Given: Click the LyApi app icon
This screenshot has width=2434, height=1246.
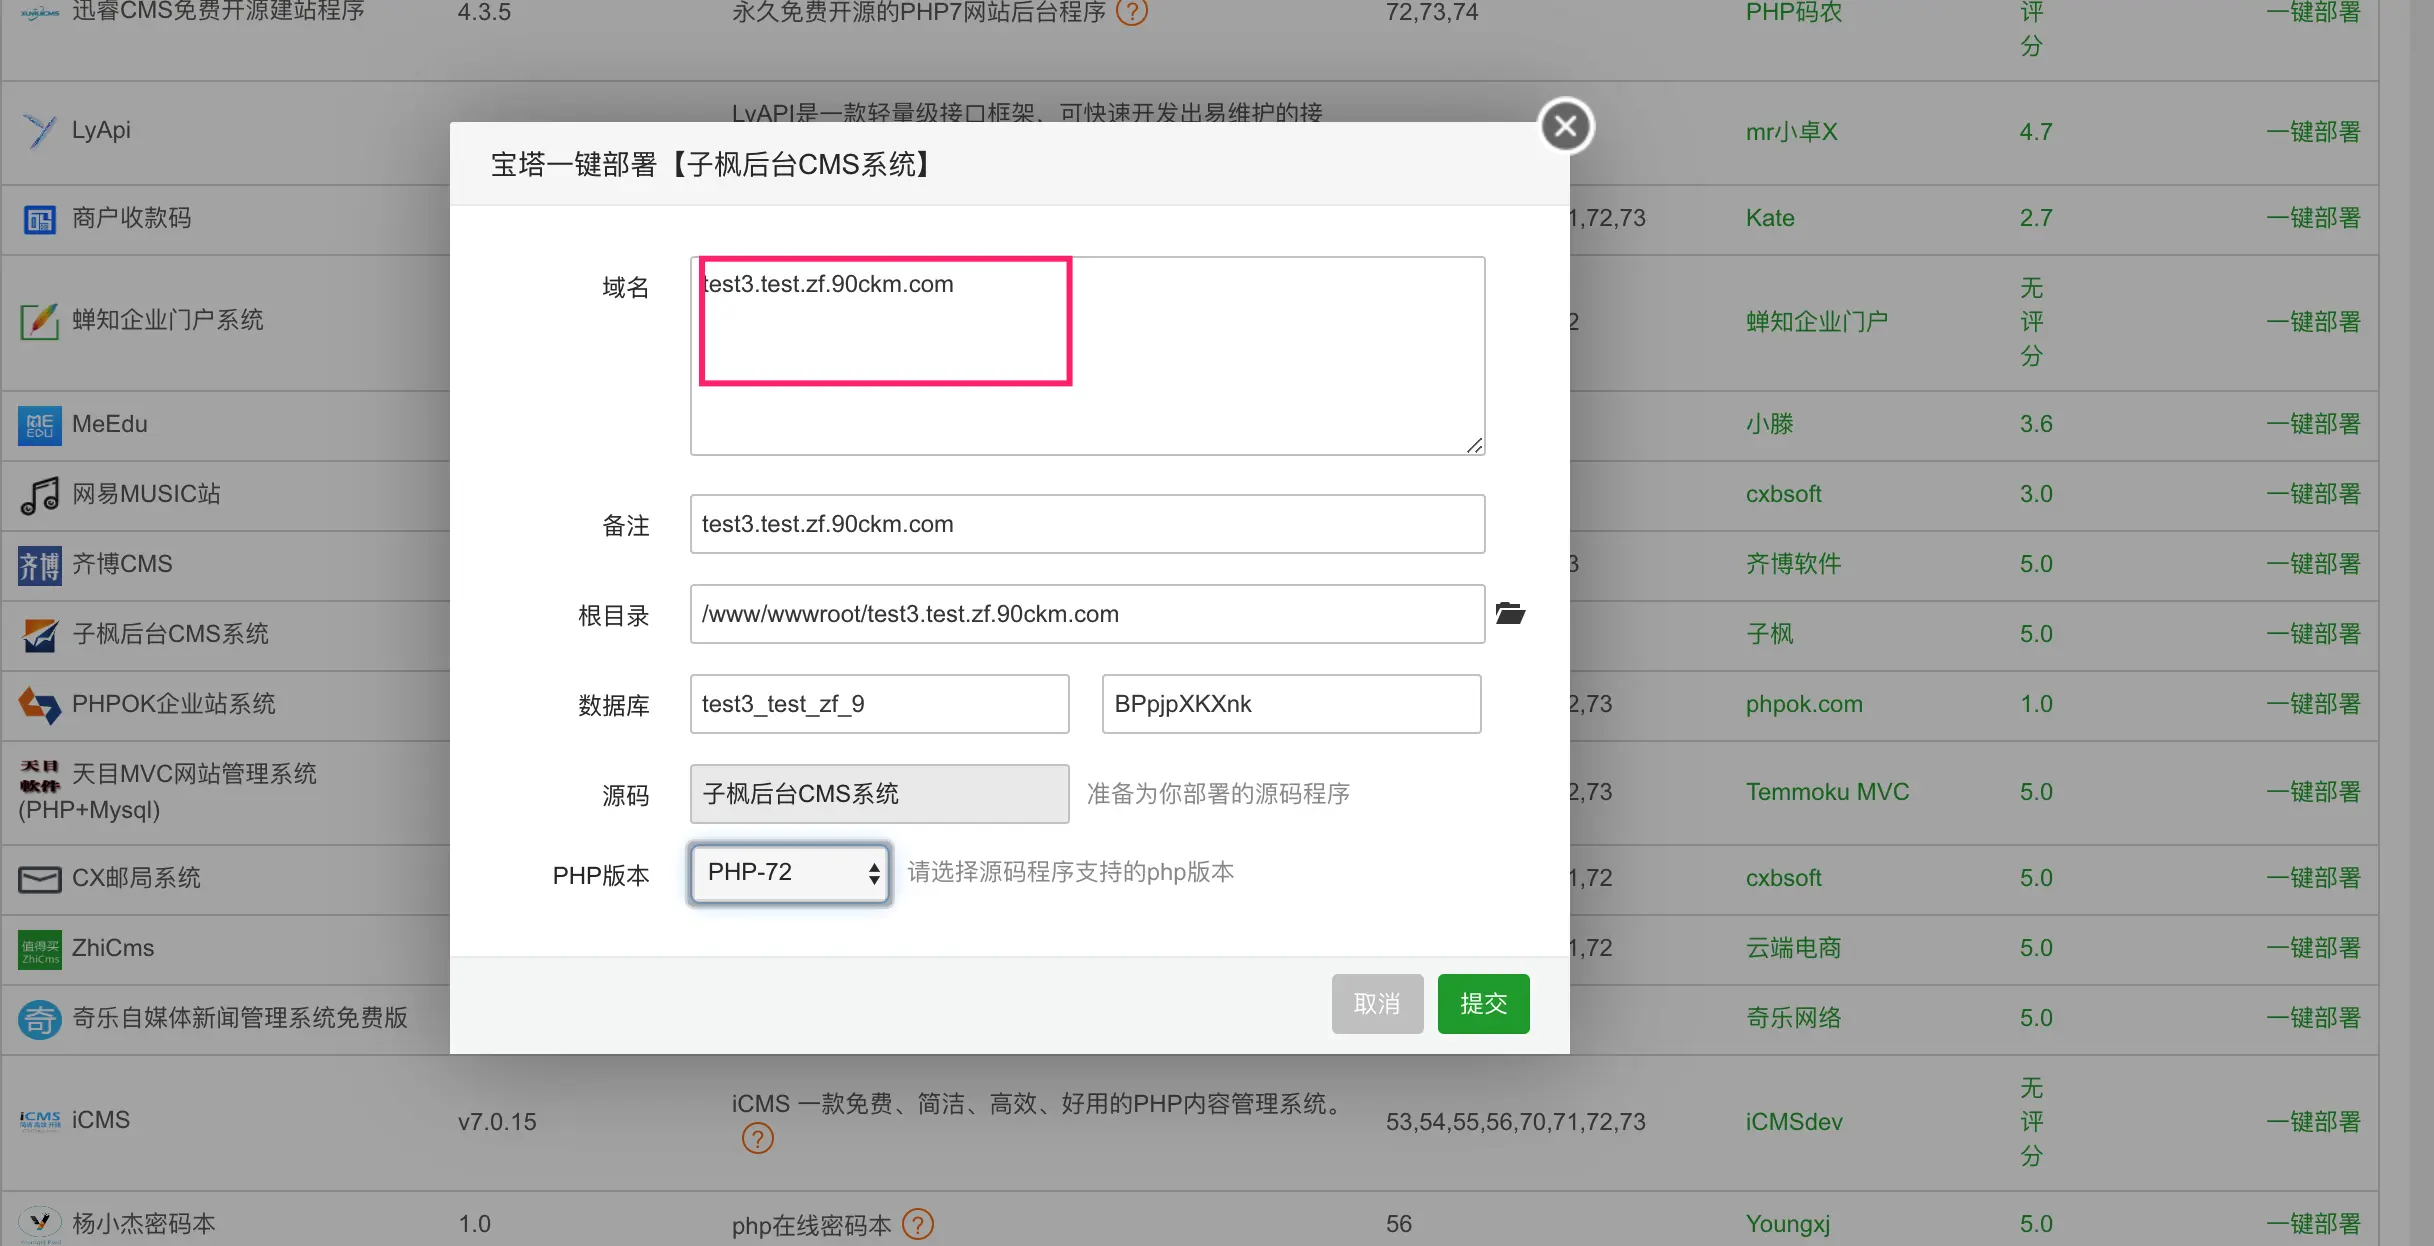Looking at the screenshot, I should click(x=39, y=131).
